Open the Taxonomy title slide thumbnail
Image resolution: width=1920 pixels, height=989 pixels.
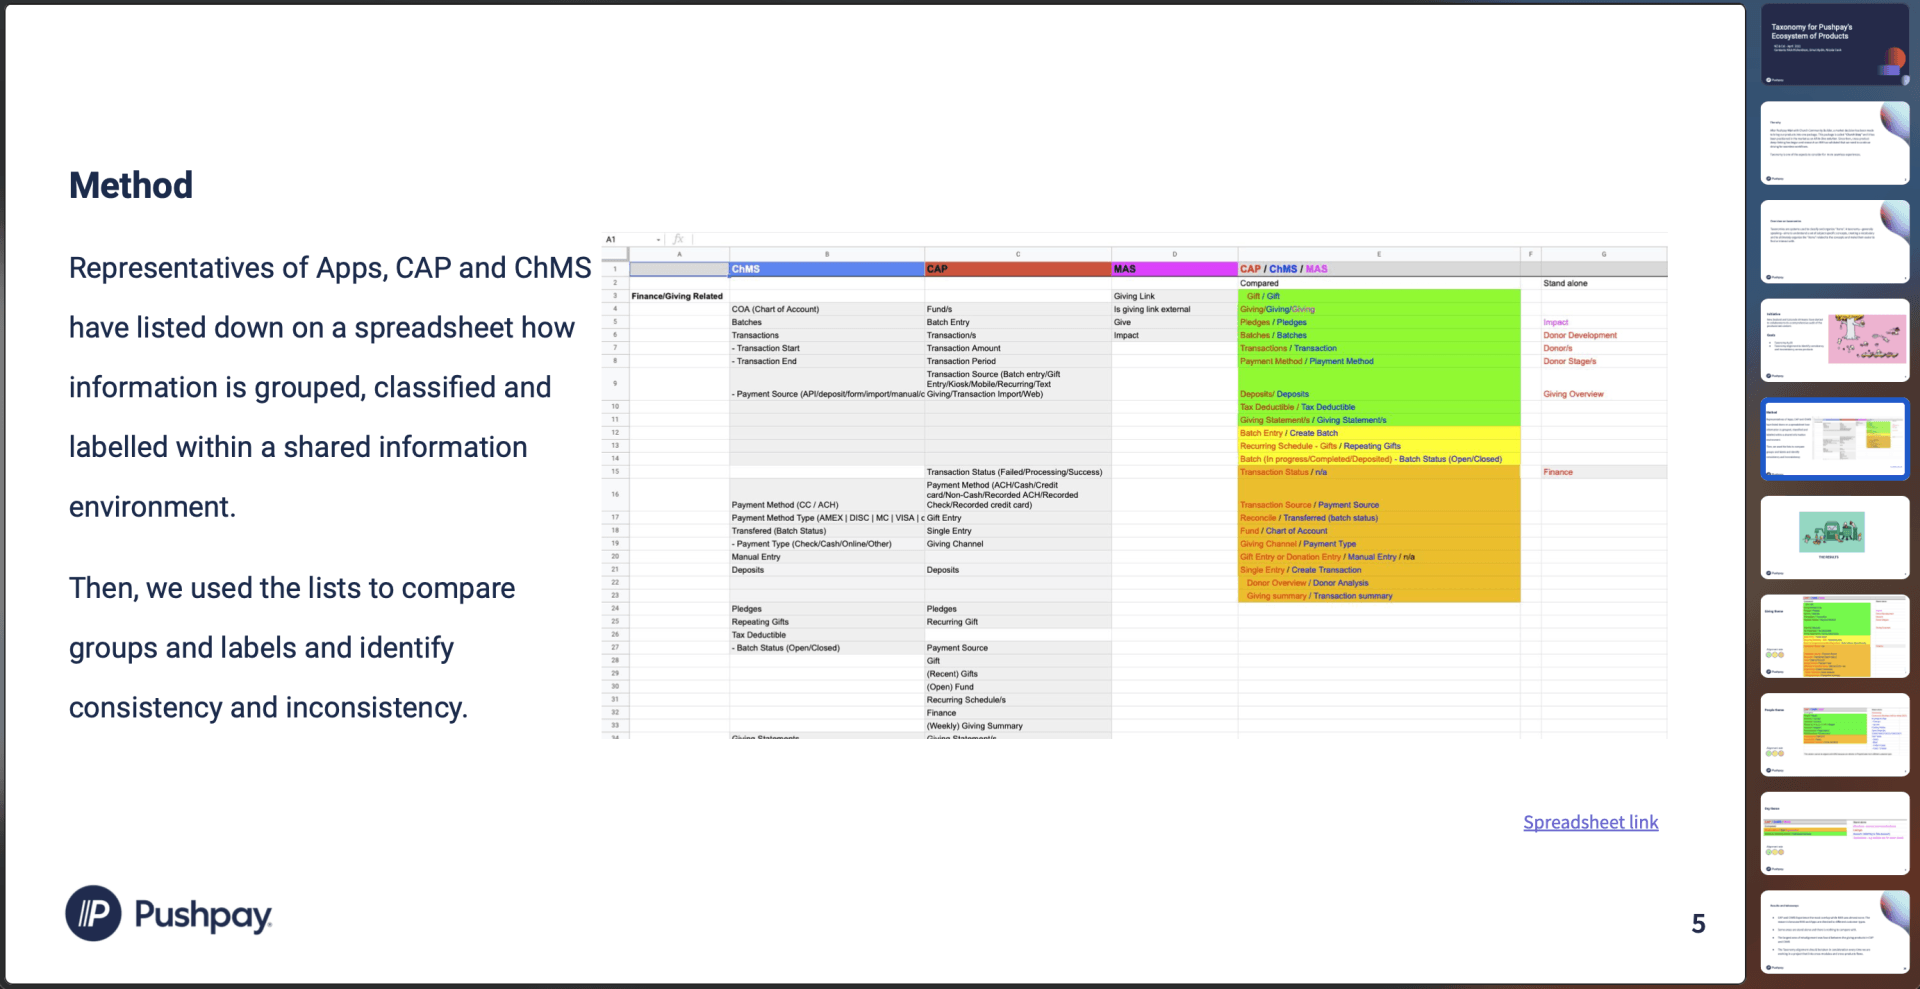tap(1835, 45)
